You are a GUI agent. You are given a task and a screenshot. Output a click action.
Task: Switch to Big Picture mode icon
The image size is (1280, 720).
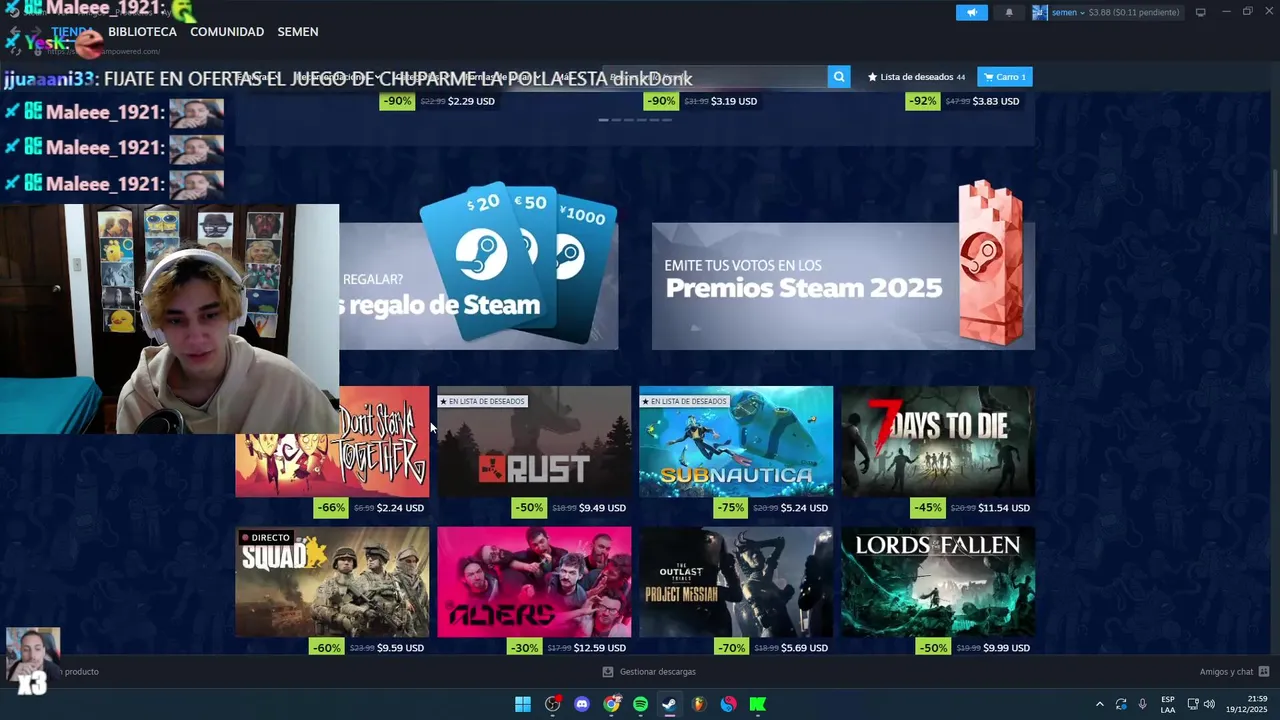pyautogui.click(x=1200, y=12)
